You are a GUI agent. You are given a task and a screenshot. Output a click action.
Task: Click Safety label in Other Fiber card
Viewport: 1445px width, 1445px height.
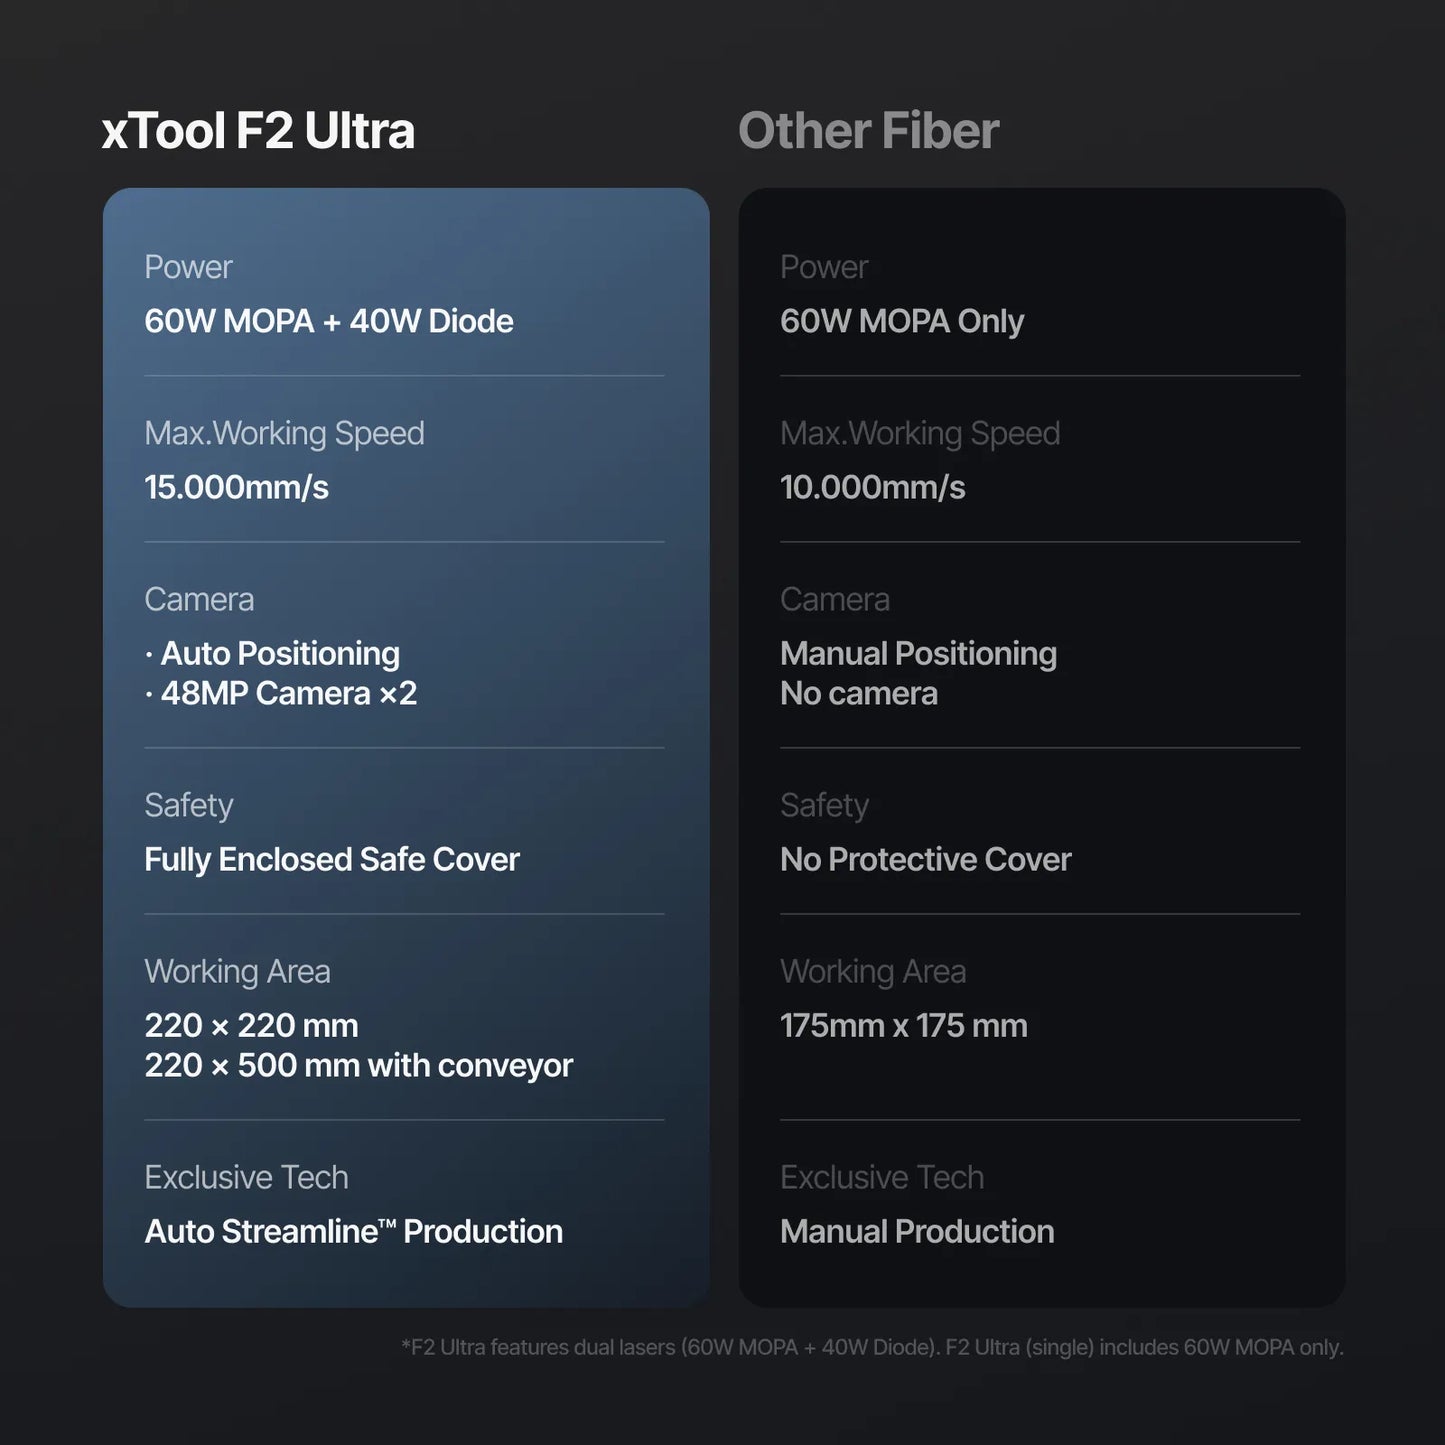[824, 805]
